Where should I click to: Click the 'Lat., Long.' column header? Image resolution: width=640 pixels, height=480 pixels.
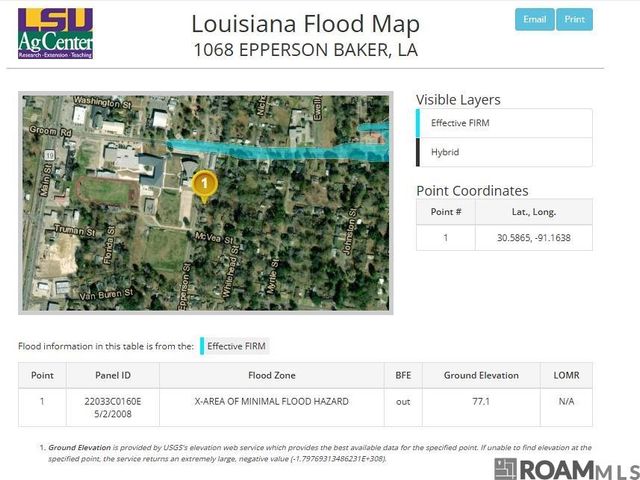click(534, 212)
